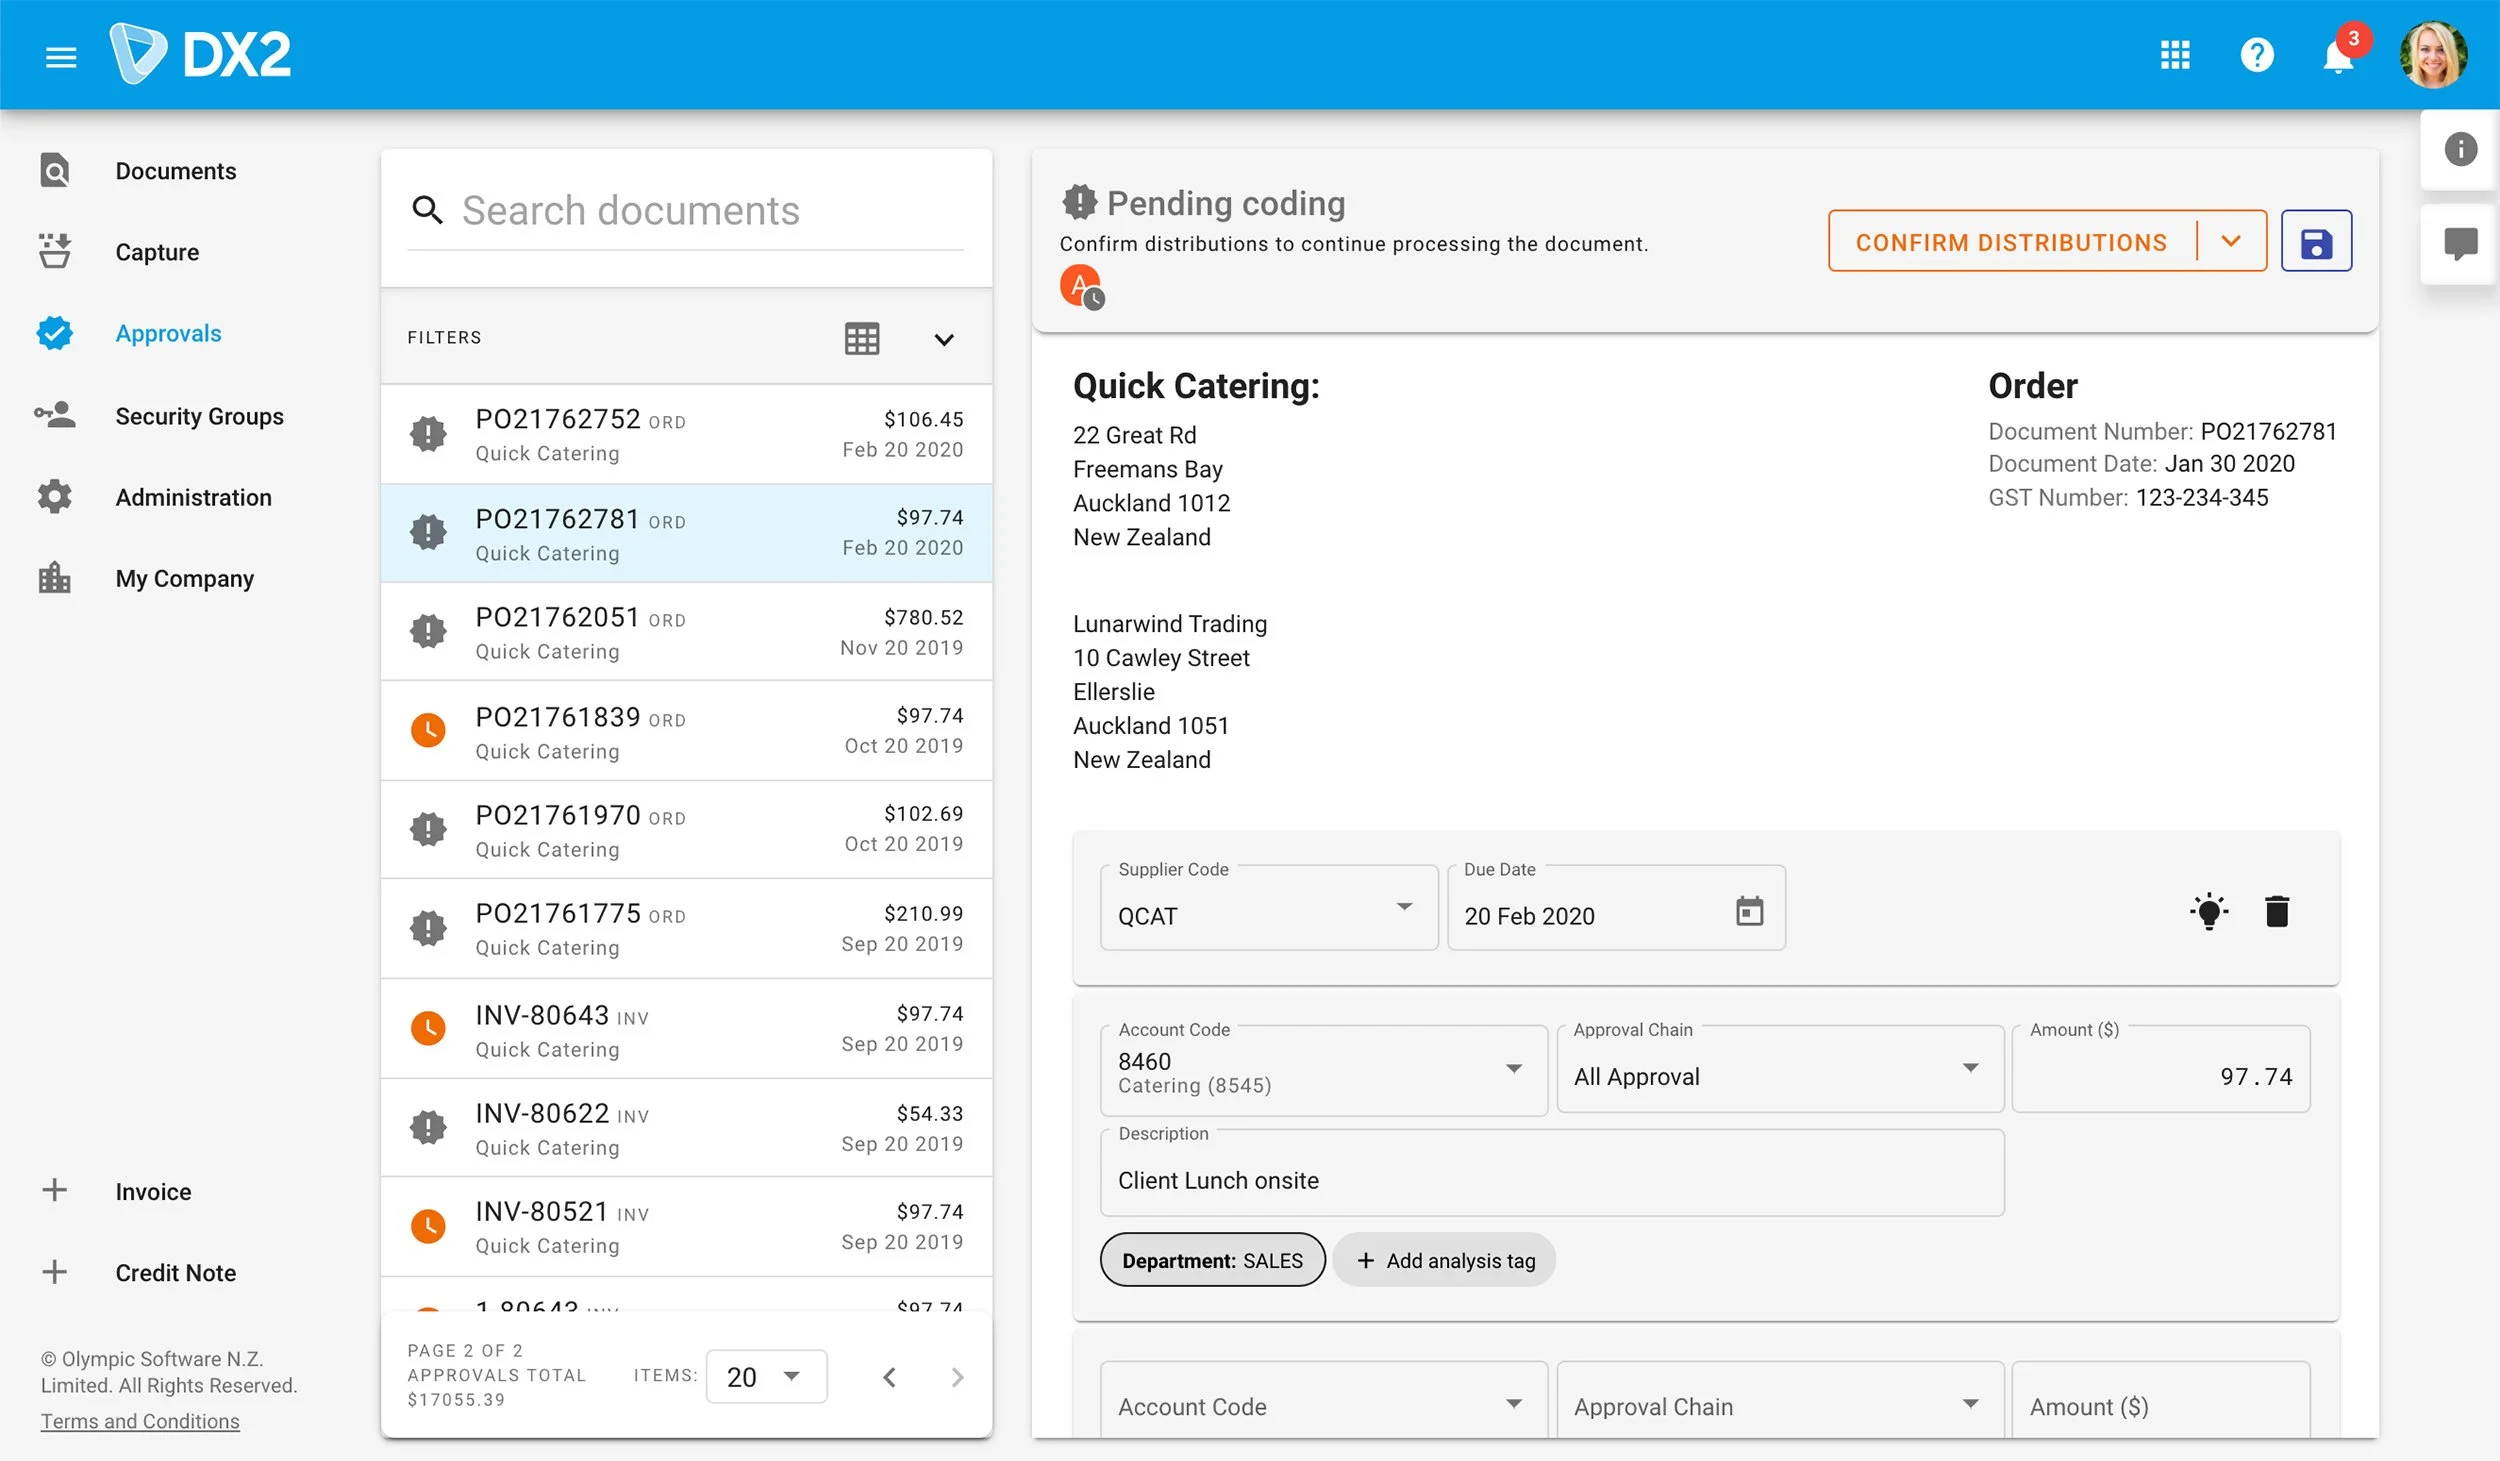Open the Terms and Conditions link

140,1422
